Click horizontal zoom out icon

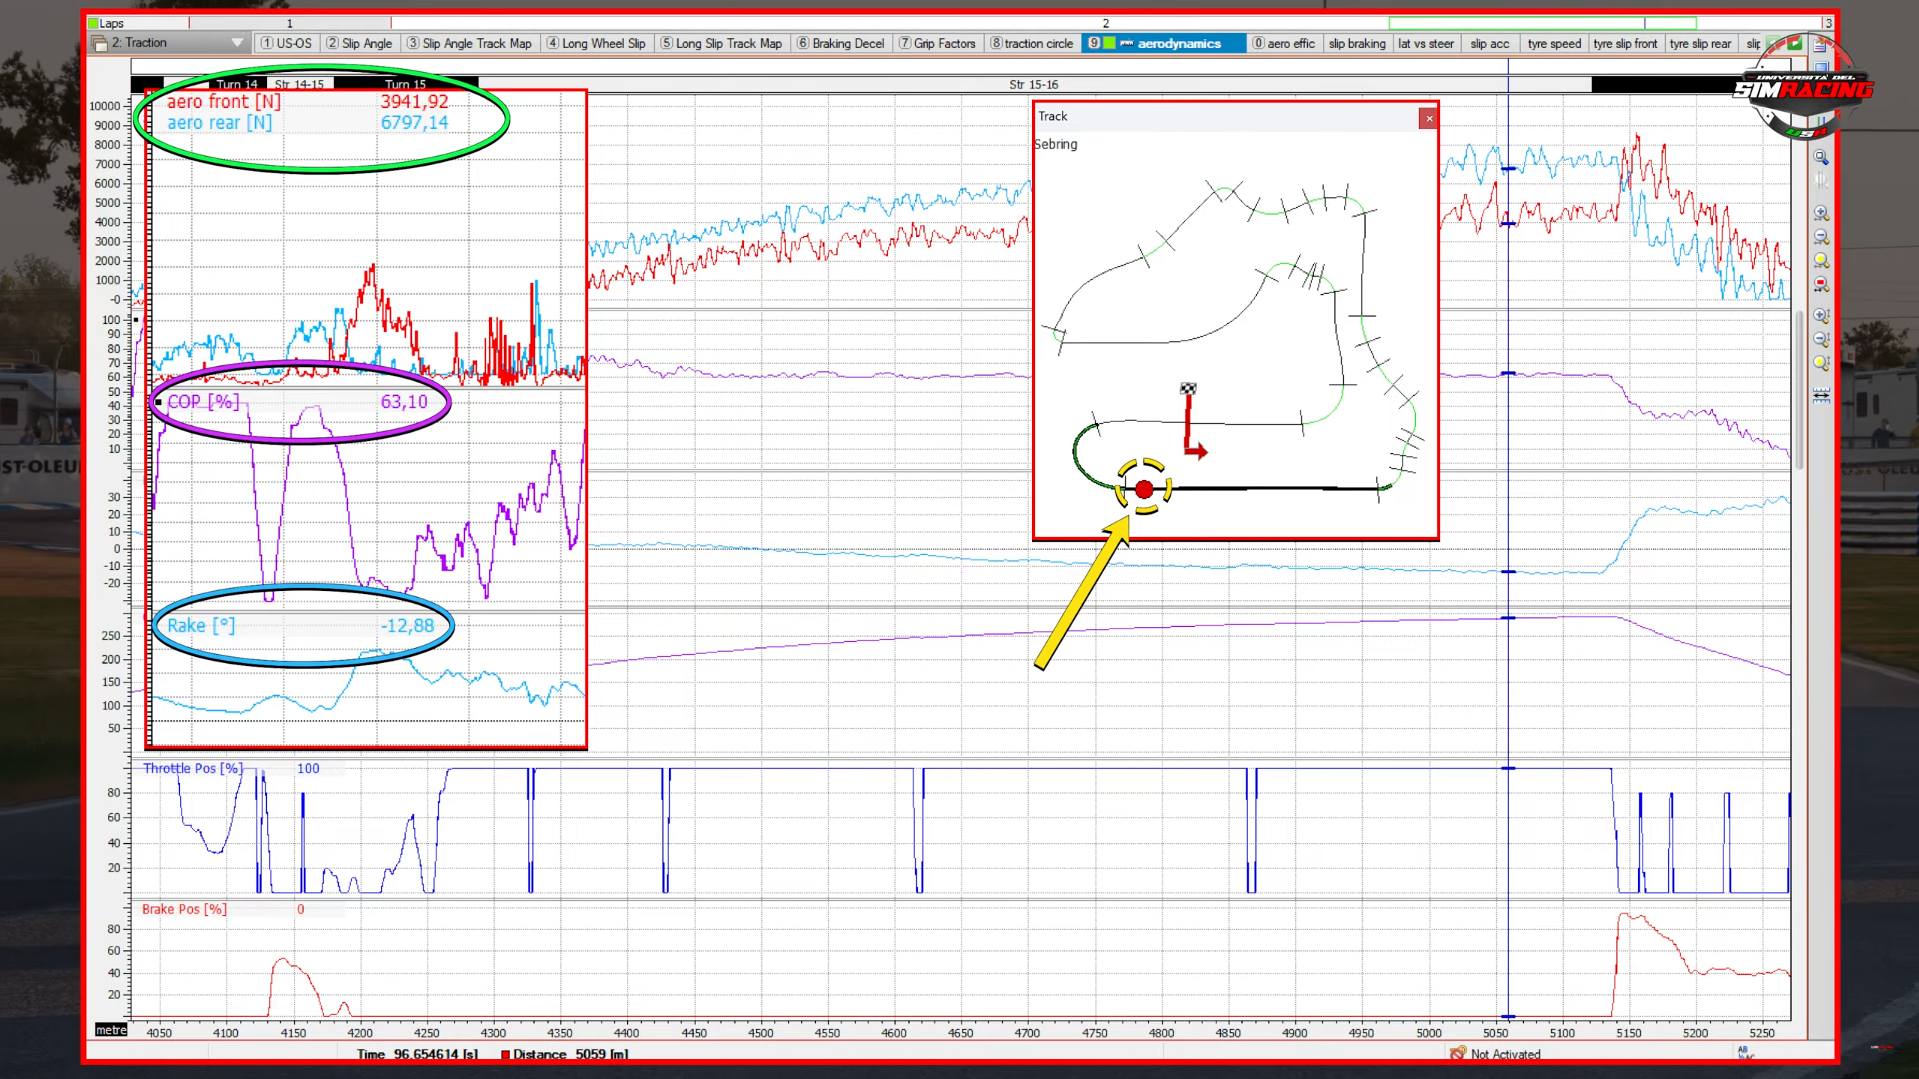[1821, 237]
